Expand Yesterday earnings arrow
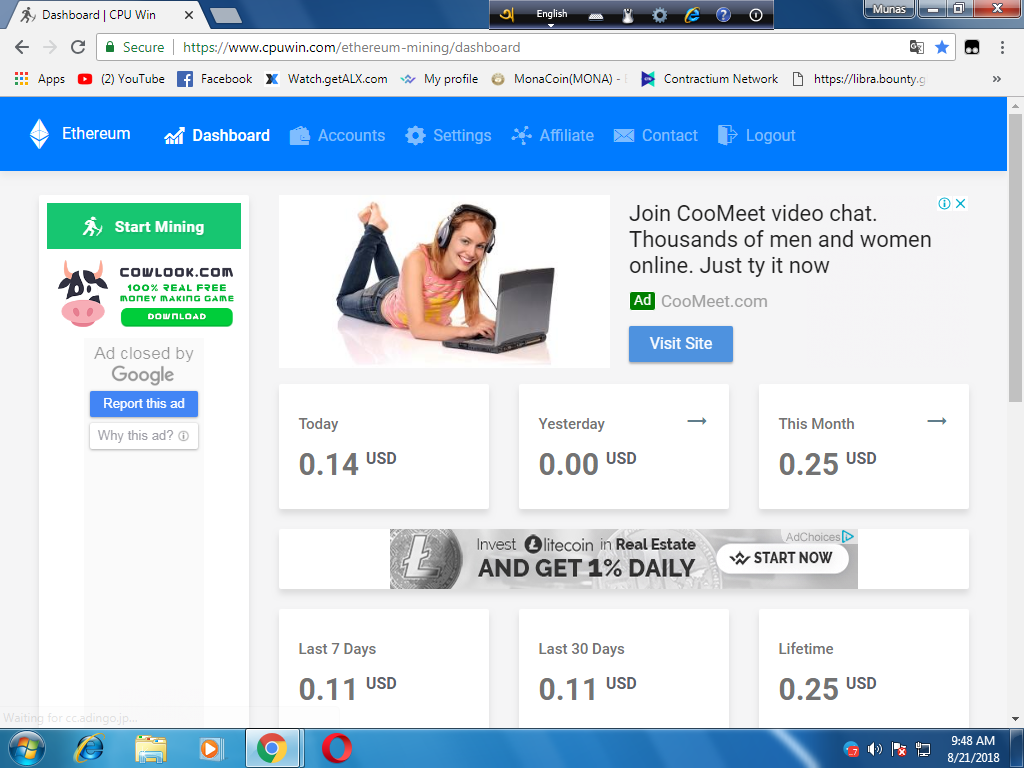 tap(697, 422)
